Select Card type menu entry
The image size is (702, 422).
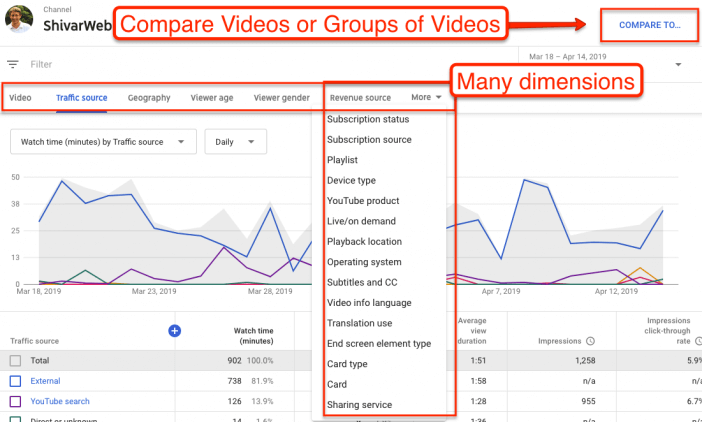coord(347,364)
